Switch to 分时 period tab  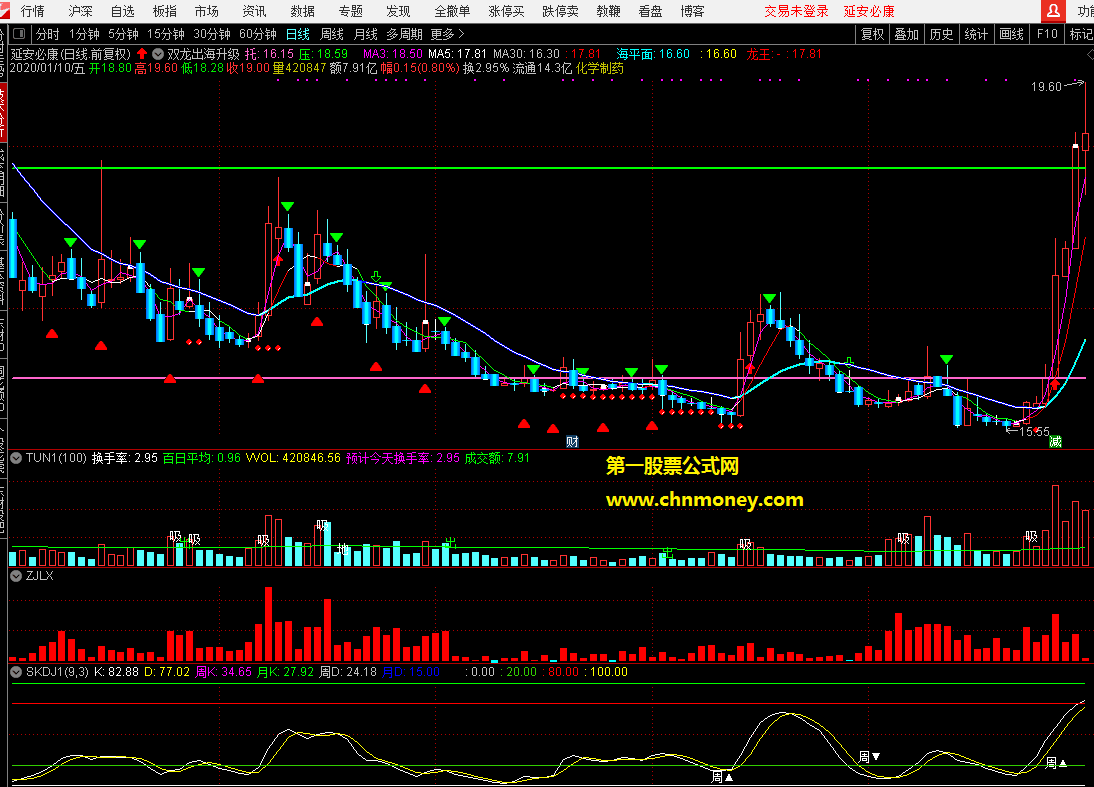click(x=47, y=33)
